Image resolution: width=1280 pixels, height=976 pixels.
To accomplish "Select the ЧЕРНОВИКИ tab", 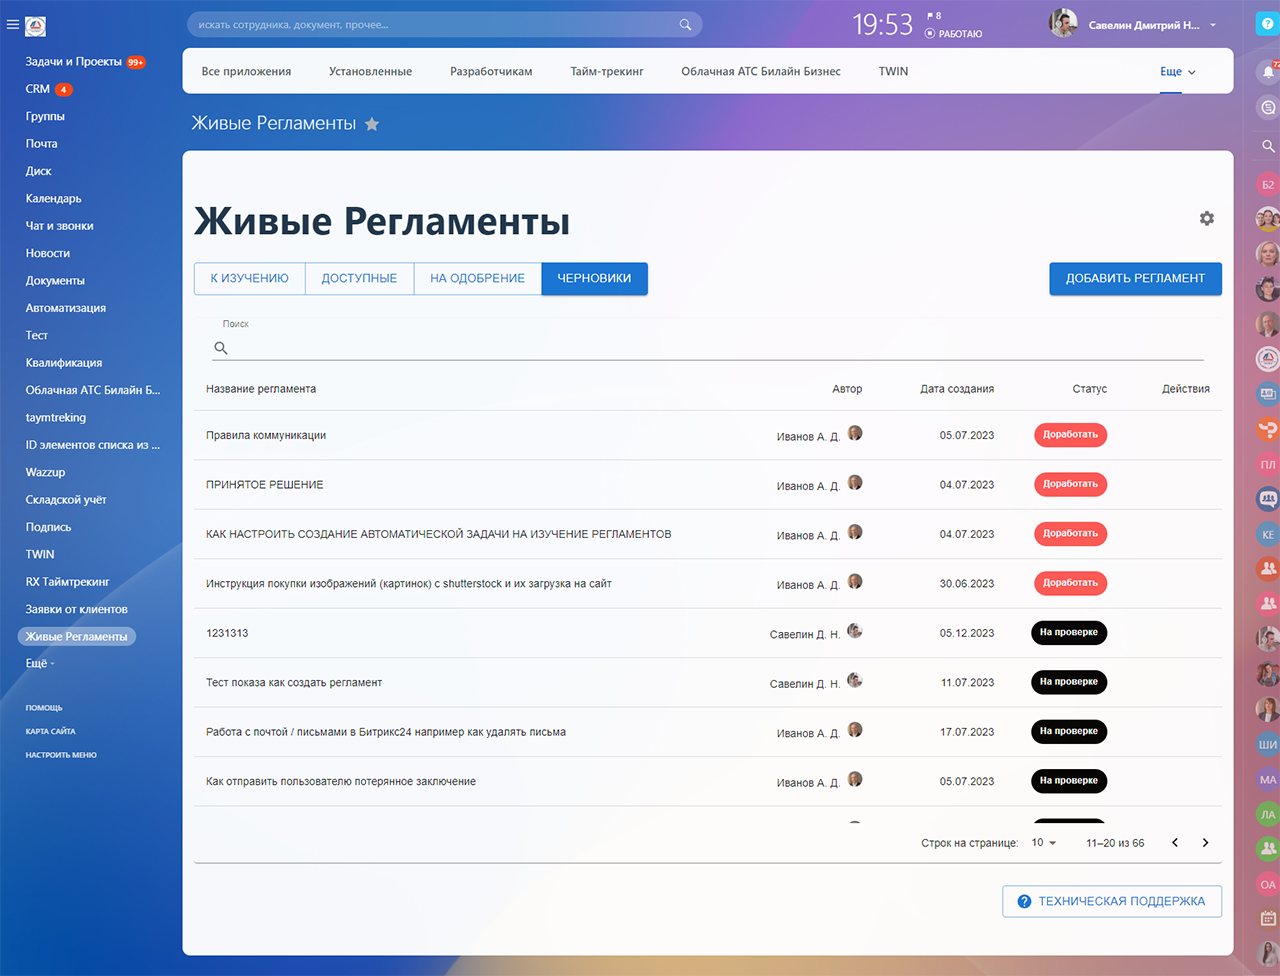I will click(x=594, y=279).
